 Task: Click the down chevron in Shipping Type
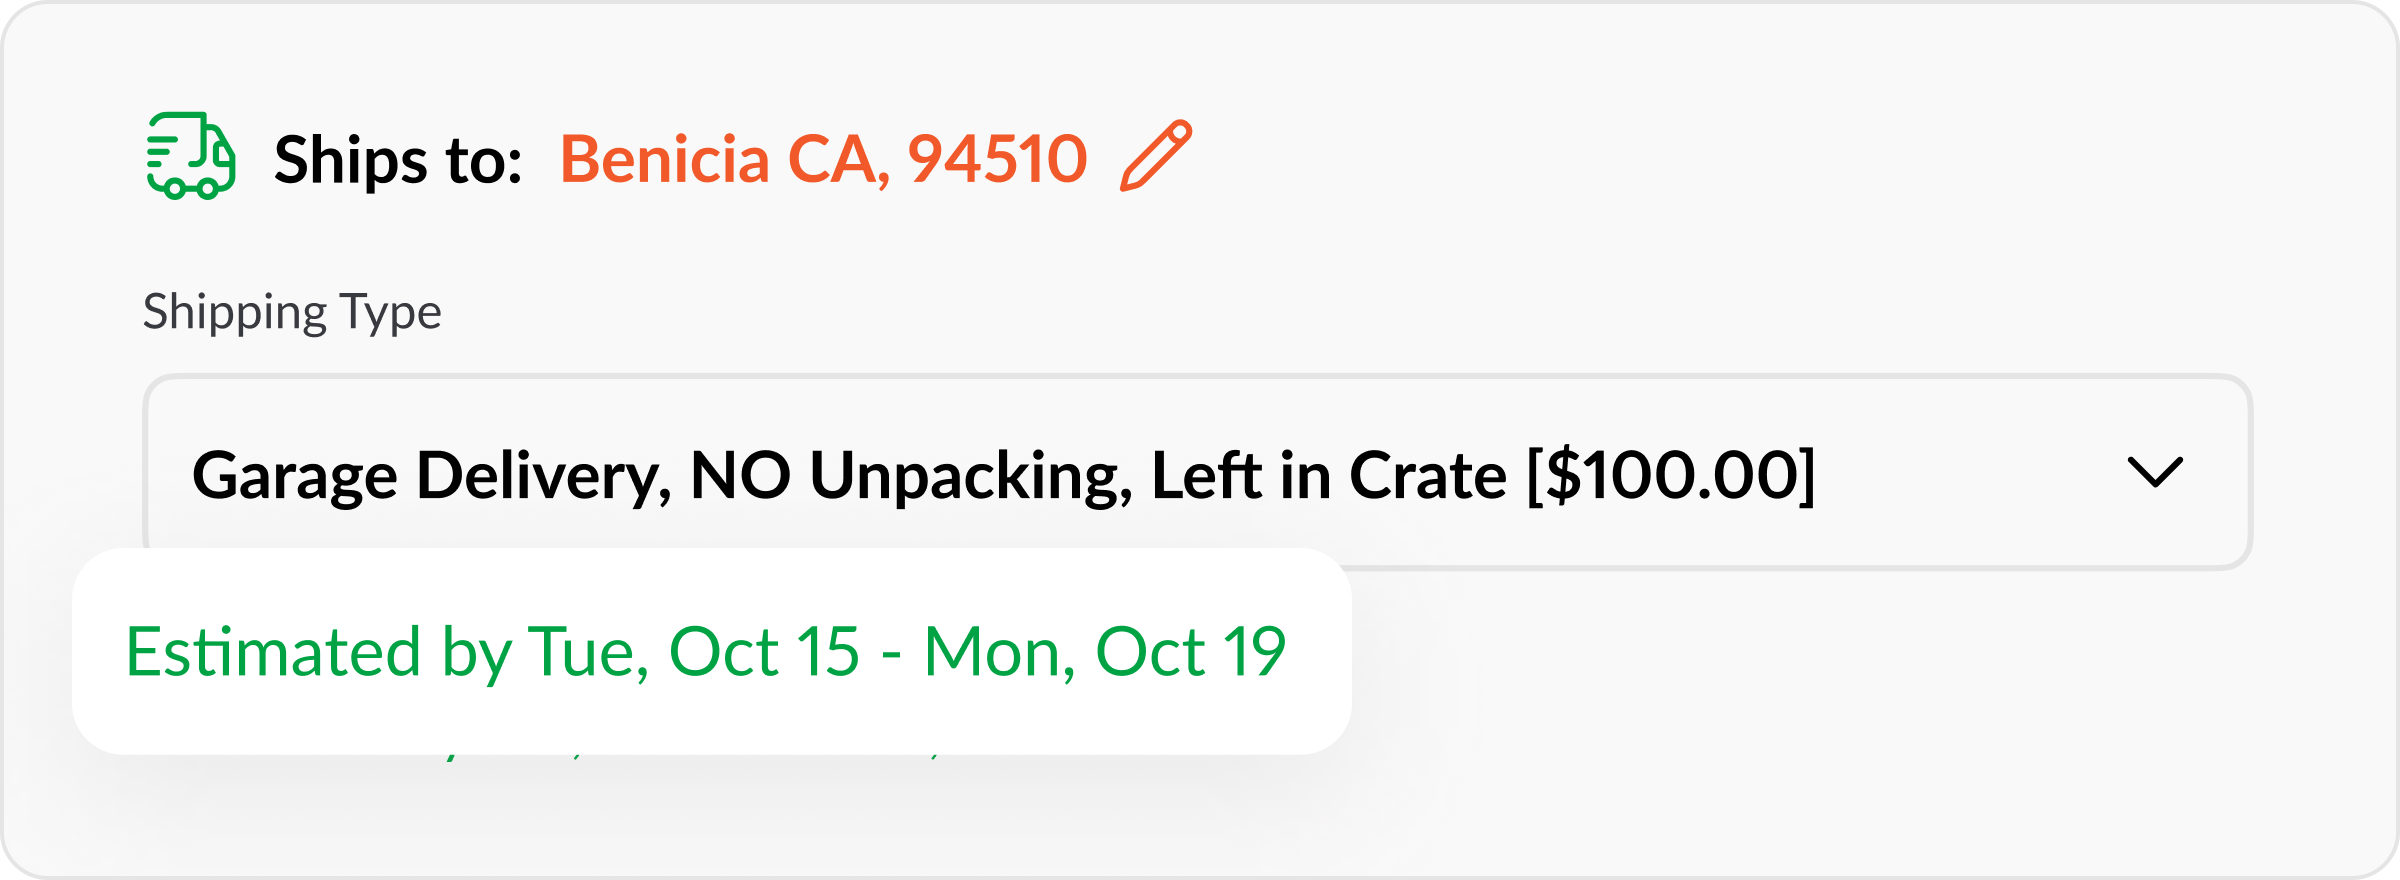point(2154,472)
